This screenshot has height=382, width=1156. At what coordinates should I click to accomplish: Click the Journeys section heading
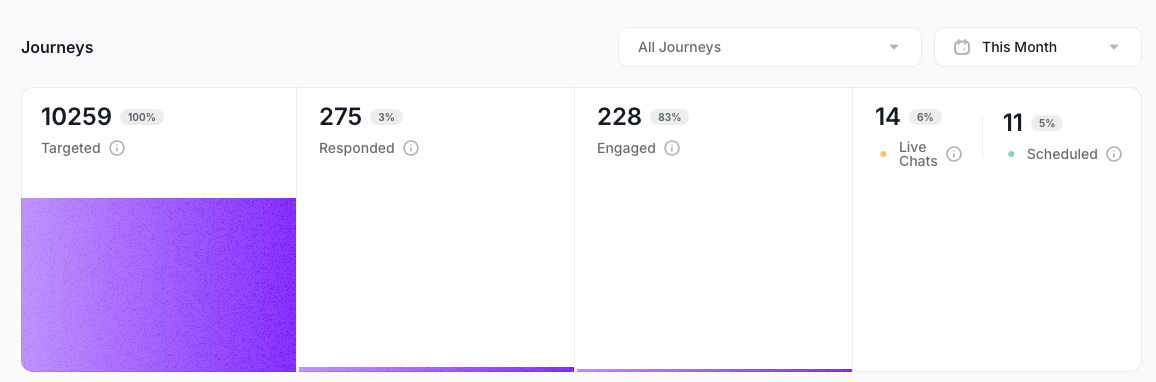(57, 47)
